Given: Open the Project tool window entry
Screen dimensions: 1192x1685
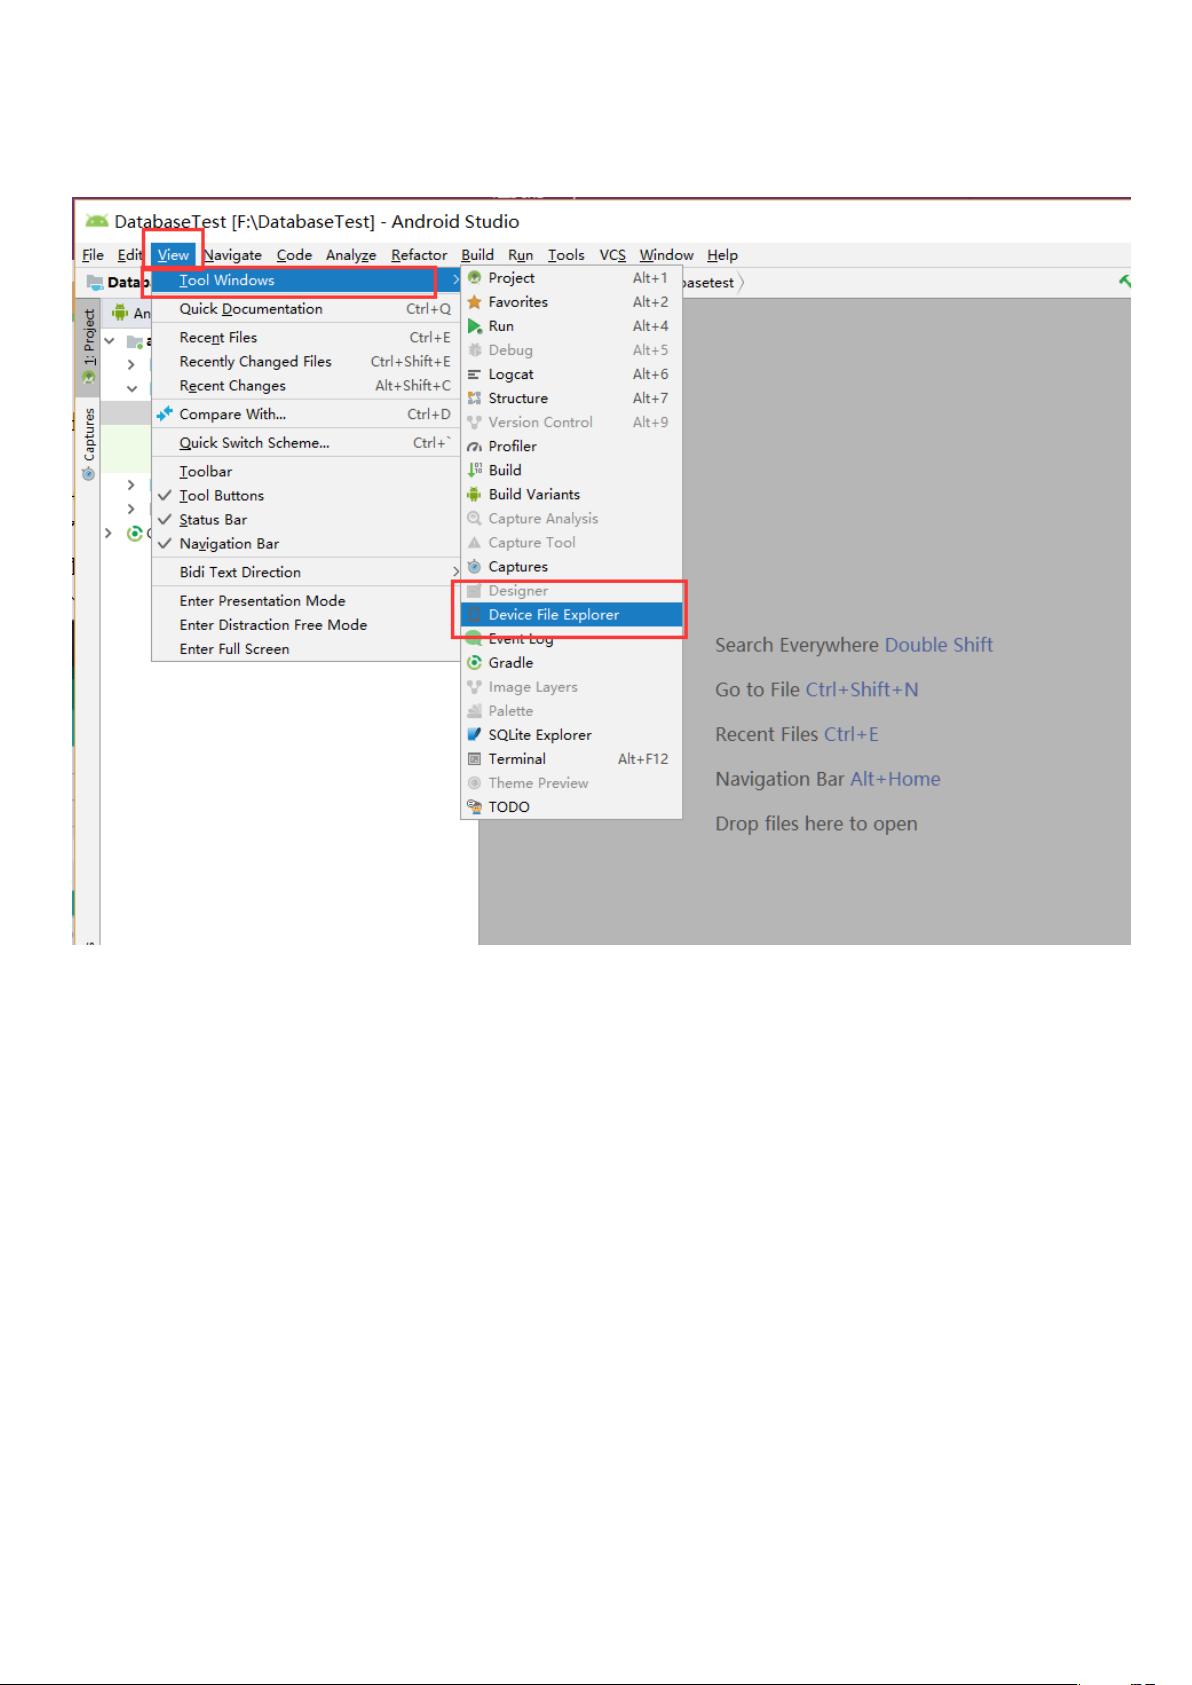Looking at the screenshot, I should click(571, 278).
